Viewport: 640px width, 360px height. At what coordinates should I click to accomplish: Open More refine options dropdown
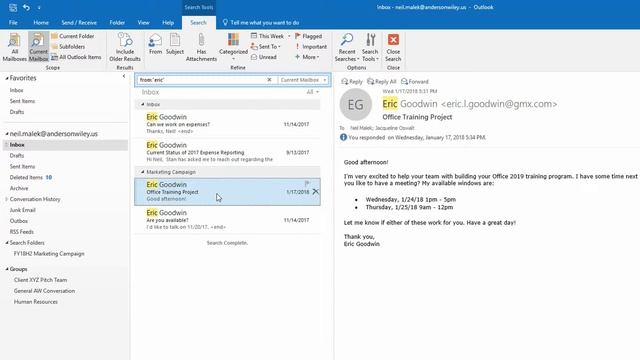point(307,57)
